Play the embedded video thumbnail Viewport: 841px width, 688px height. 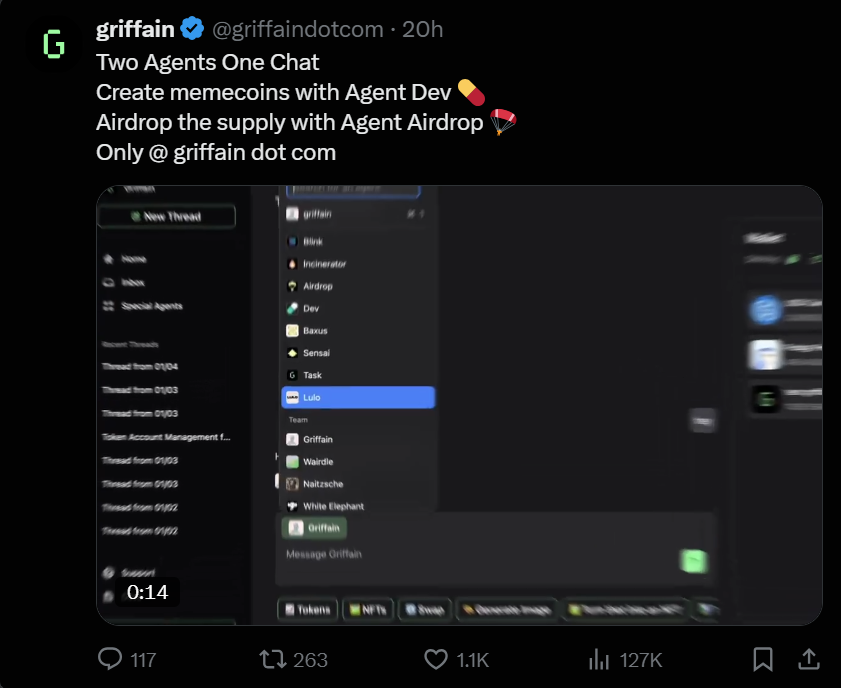point(459,405)
